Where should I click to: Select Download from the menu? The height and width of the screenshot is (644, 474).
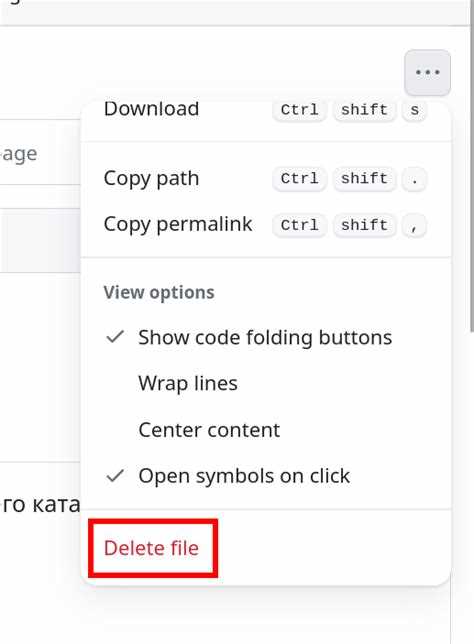266,110
